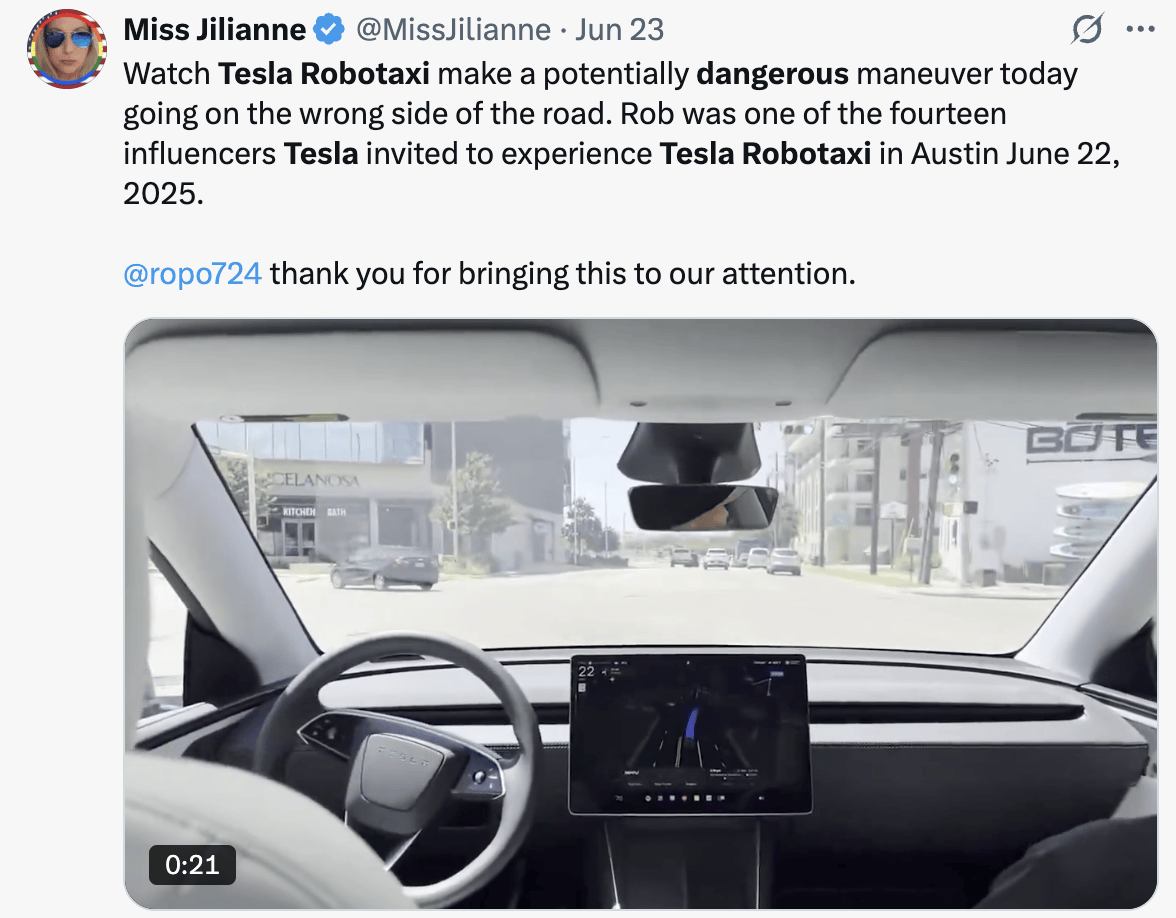Viewport: 1176px width, 918px height.
Task: Click the blue verified badge
Action: coord(328,30)
